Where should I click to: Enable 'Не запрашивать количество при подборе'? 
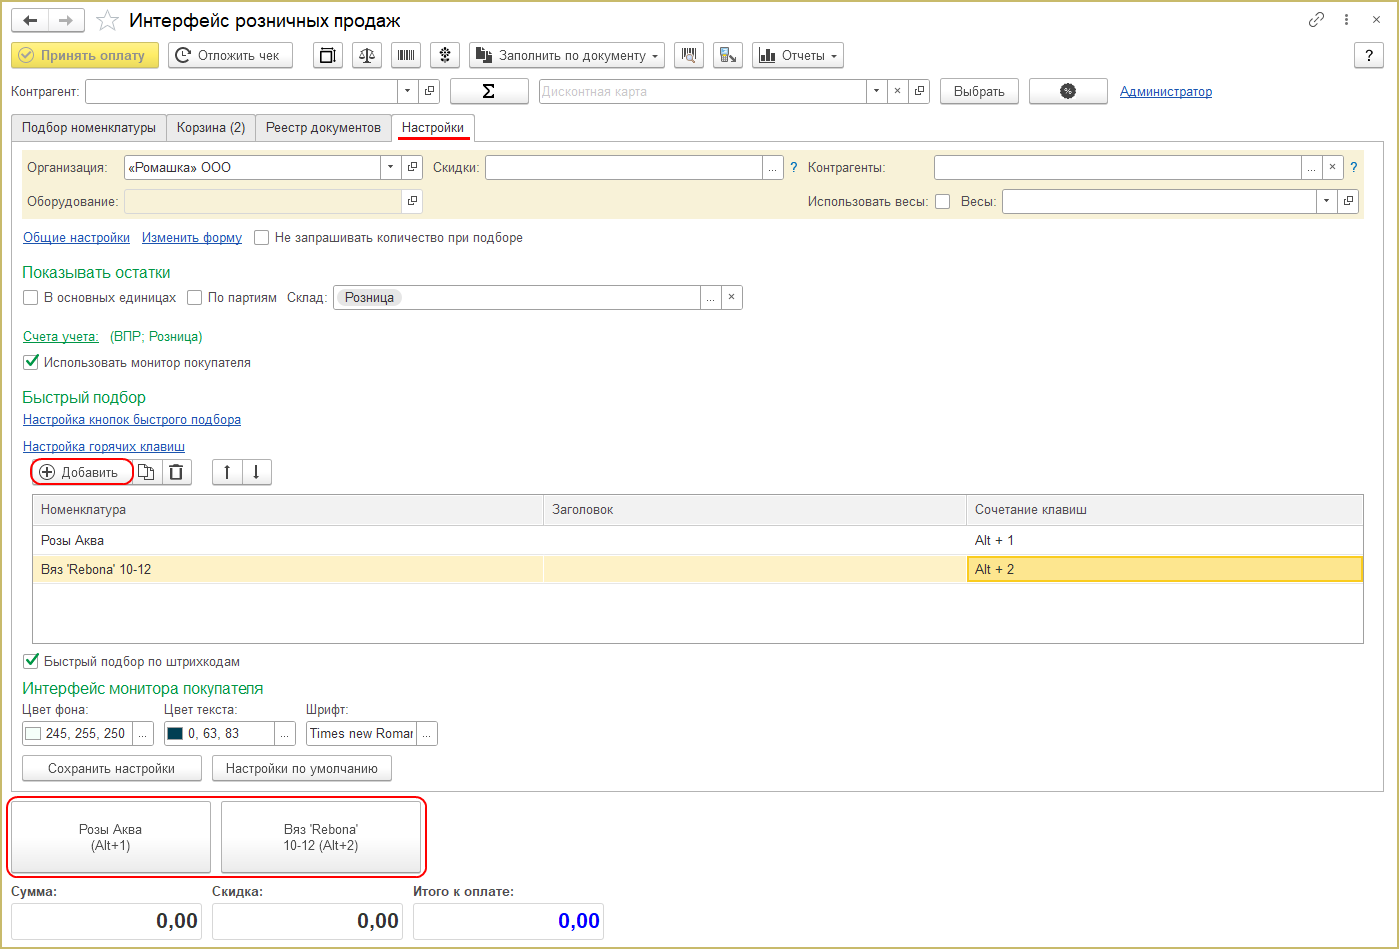(x=262, y=238)
